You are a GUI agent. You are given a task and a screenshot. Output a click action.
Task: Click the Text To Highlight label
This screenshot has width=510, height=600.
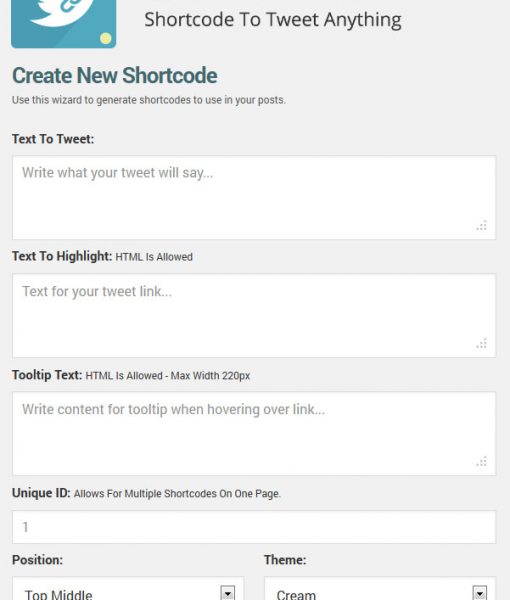click(62, 256)
